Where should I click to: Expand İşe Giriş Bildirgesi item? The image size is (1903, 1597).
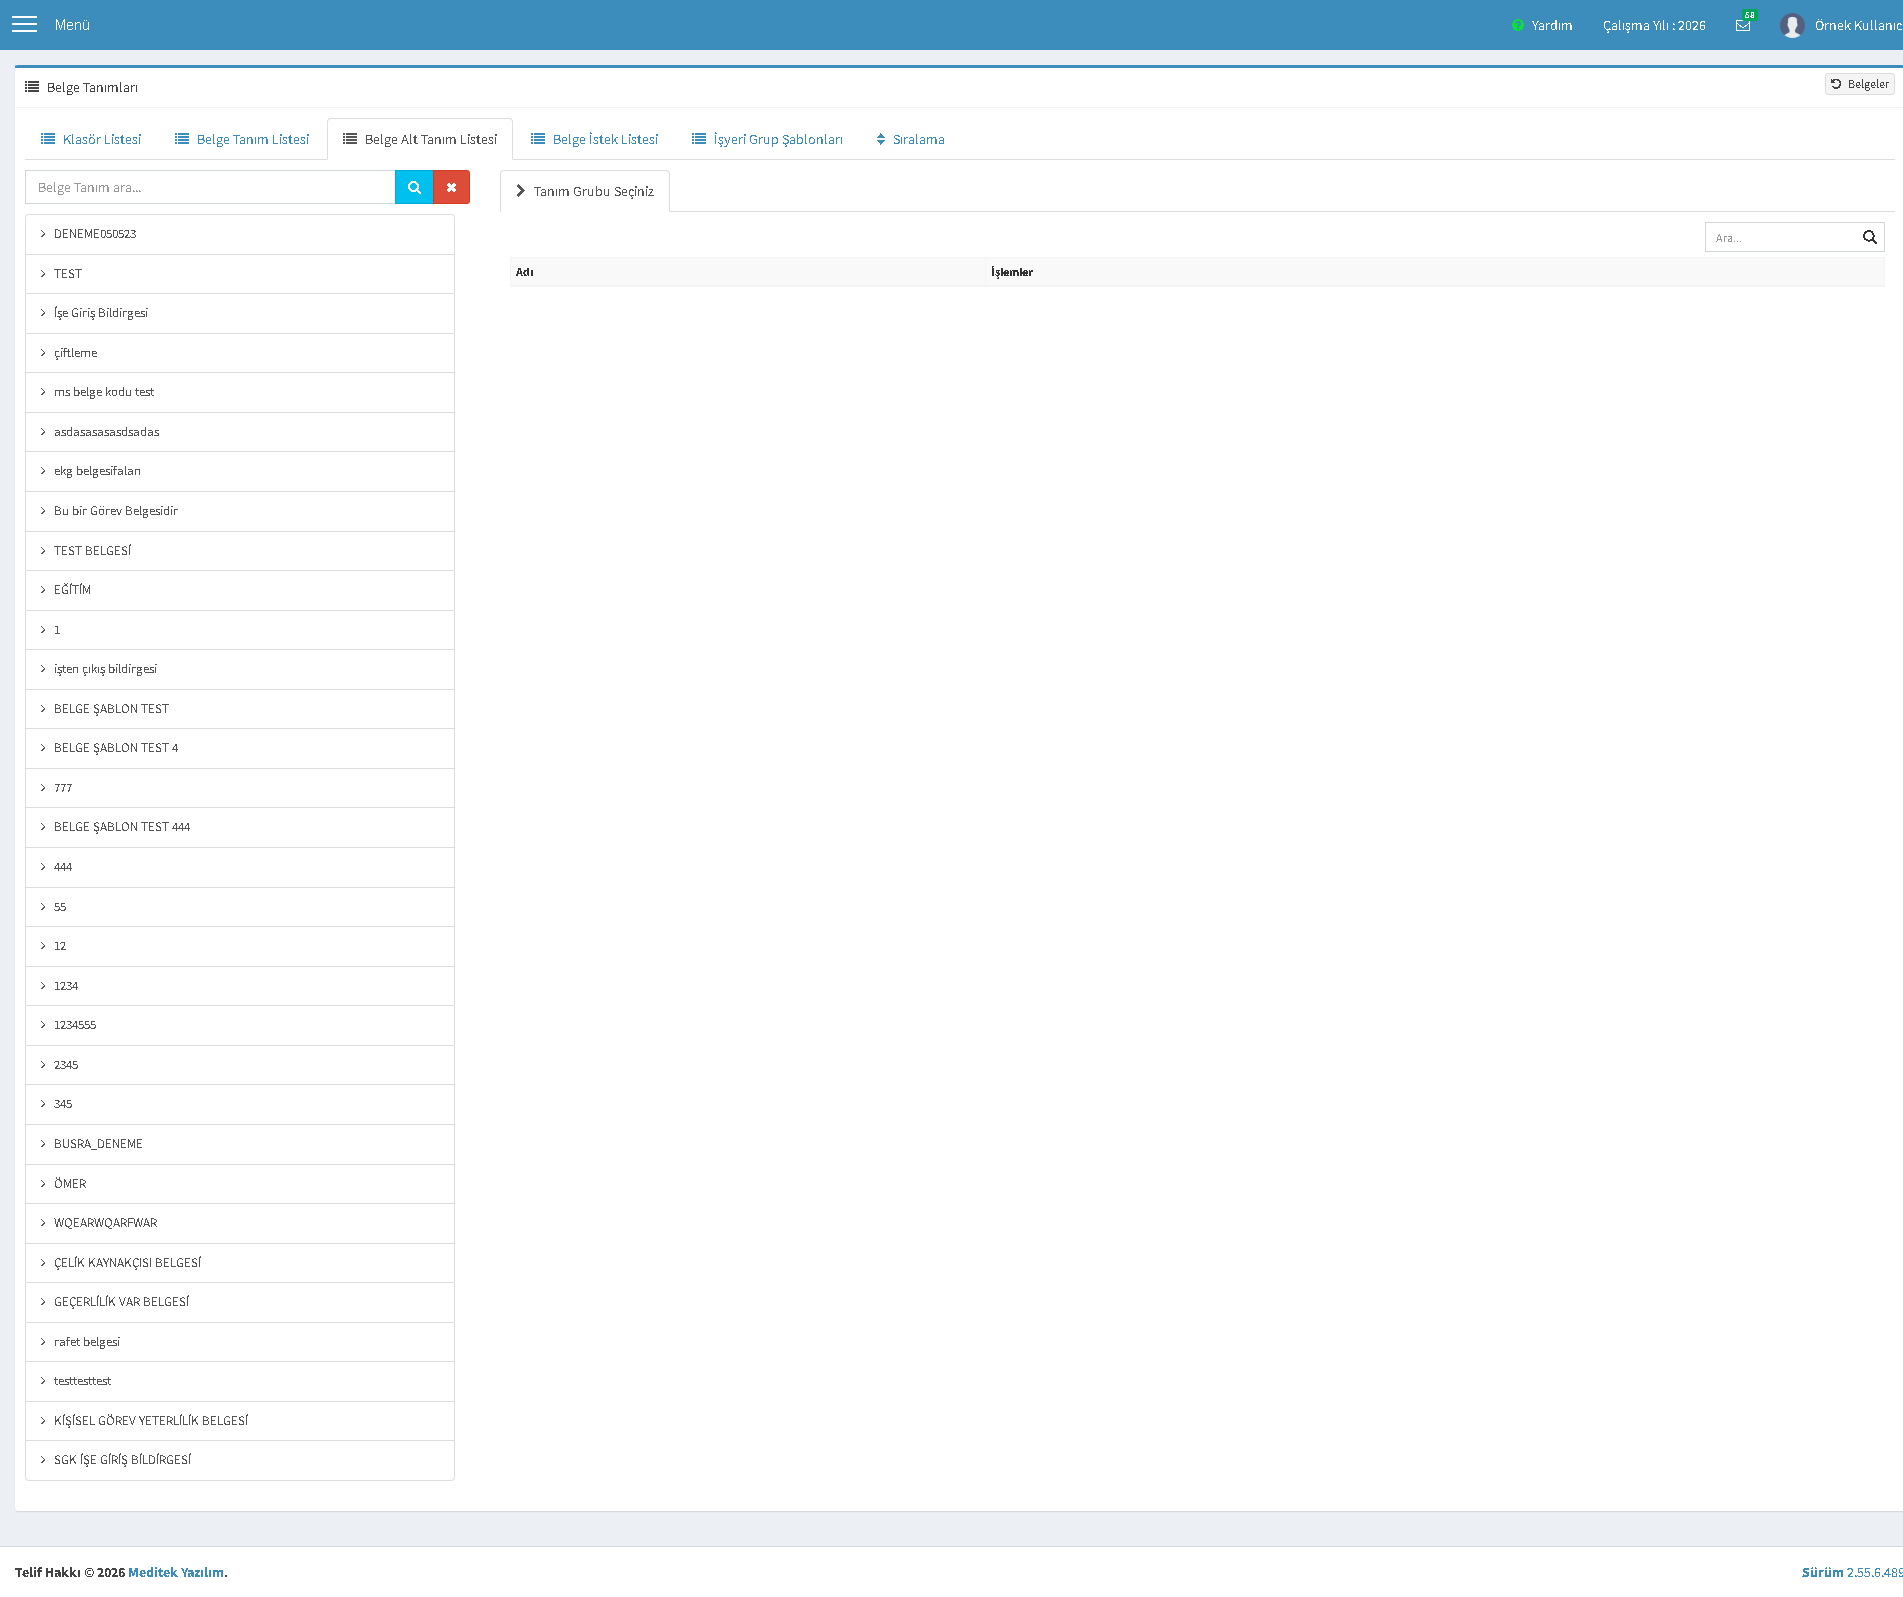click(x=240, y=313)
